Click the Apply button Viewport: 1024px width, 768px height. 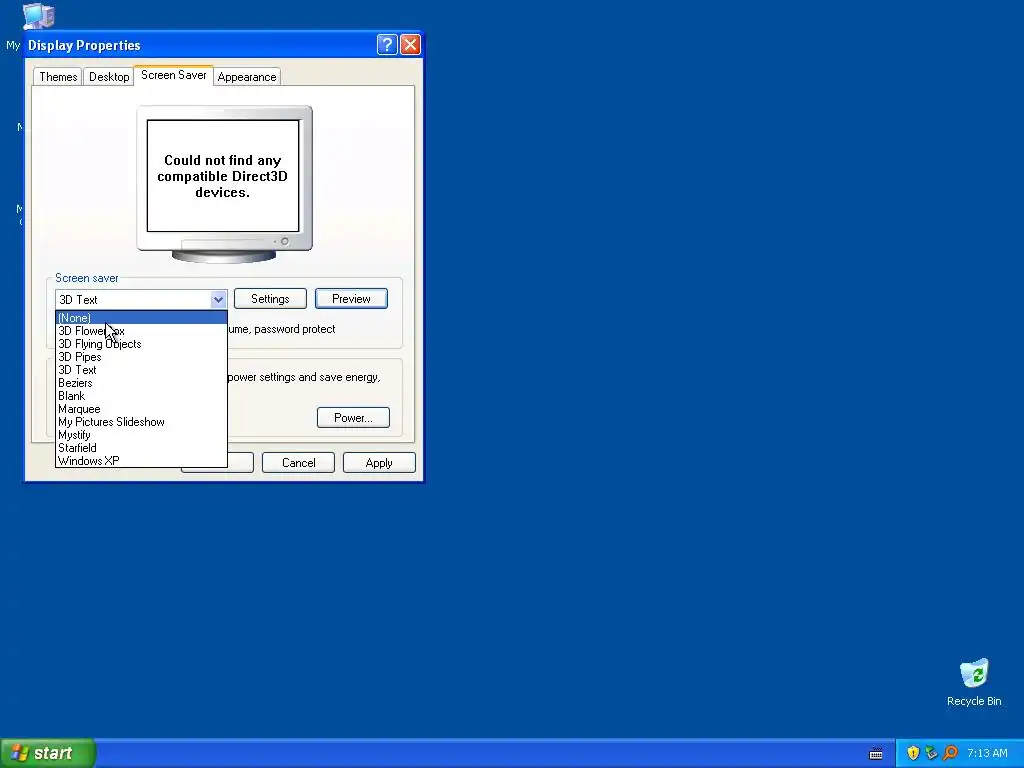(x=379, y=462)
